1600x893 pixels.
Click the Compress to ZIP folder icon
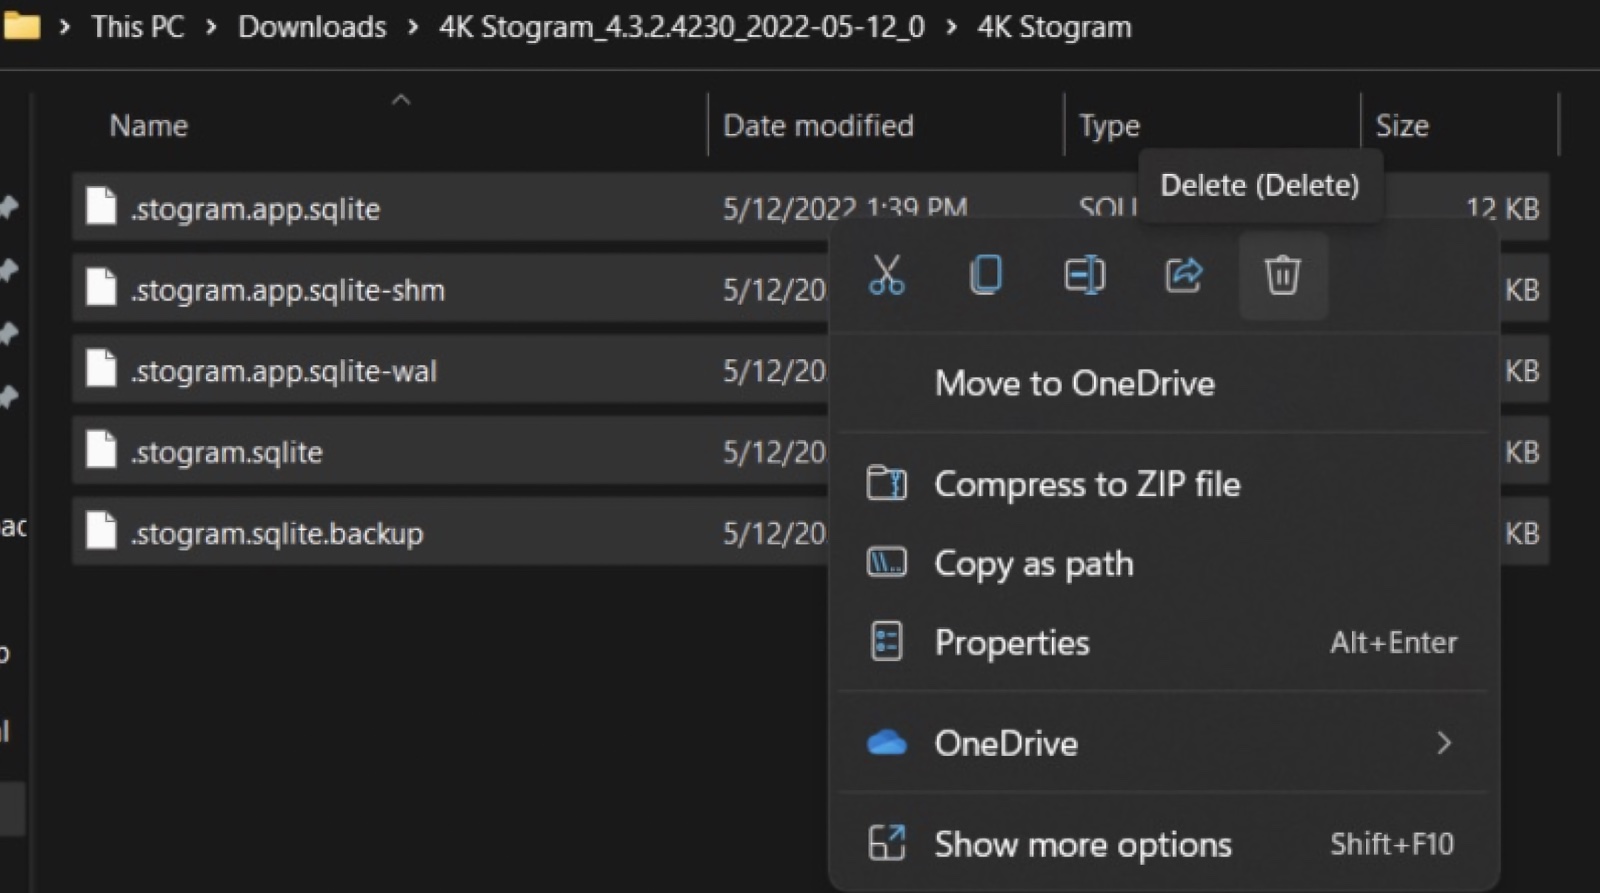886,484
